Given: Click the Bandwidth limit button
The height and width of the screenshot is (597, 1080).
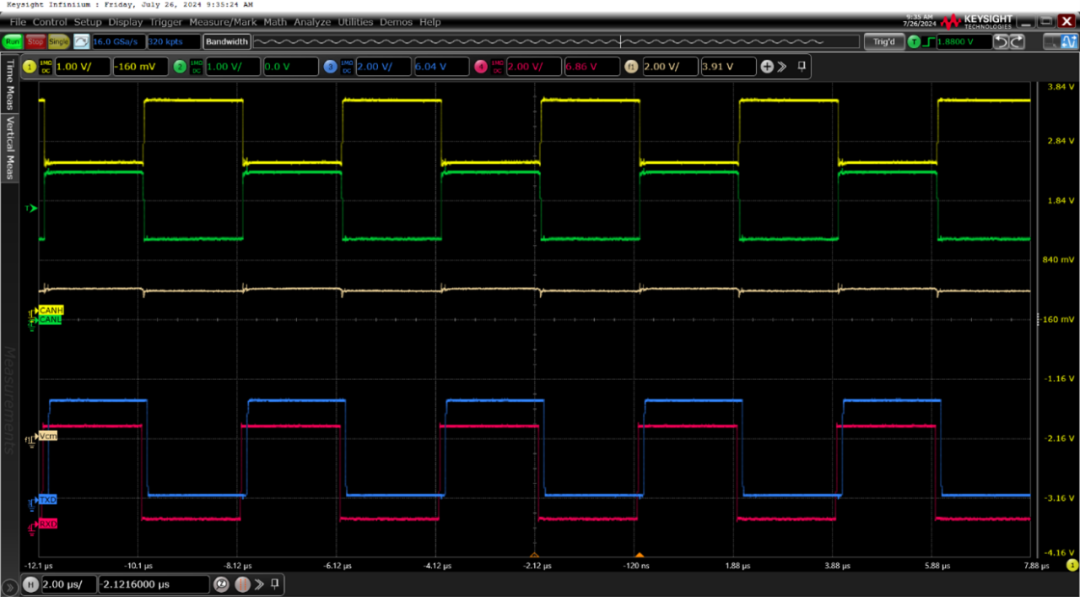Looking at the screenshot, I should 227,42.
